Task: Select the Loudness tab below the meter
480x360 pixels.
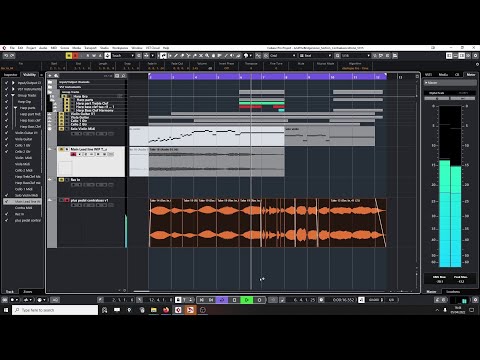Action: 453,292
